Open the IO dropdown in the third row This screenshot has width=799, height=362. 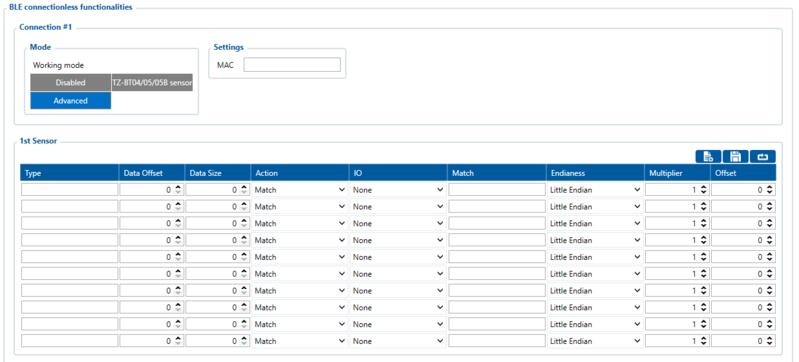(398, 224)
